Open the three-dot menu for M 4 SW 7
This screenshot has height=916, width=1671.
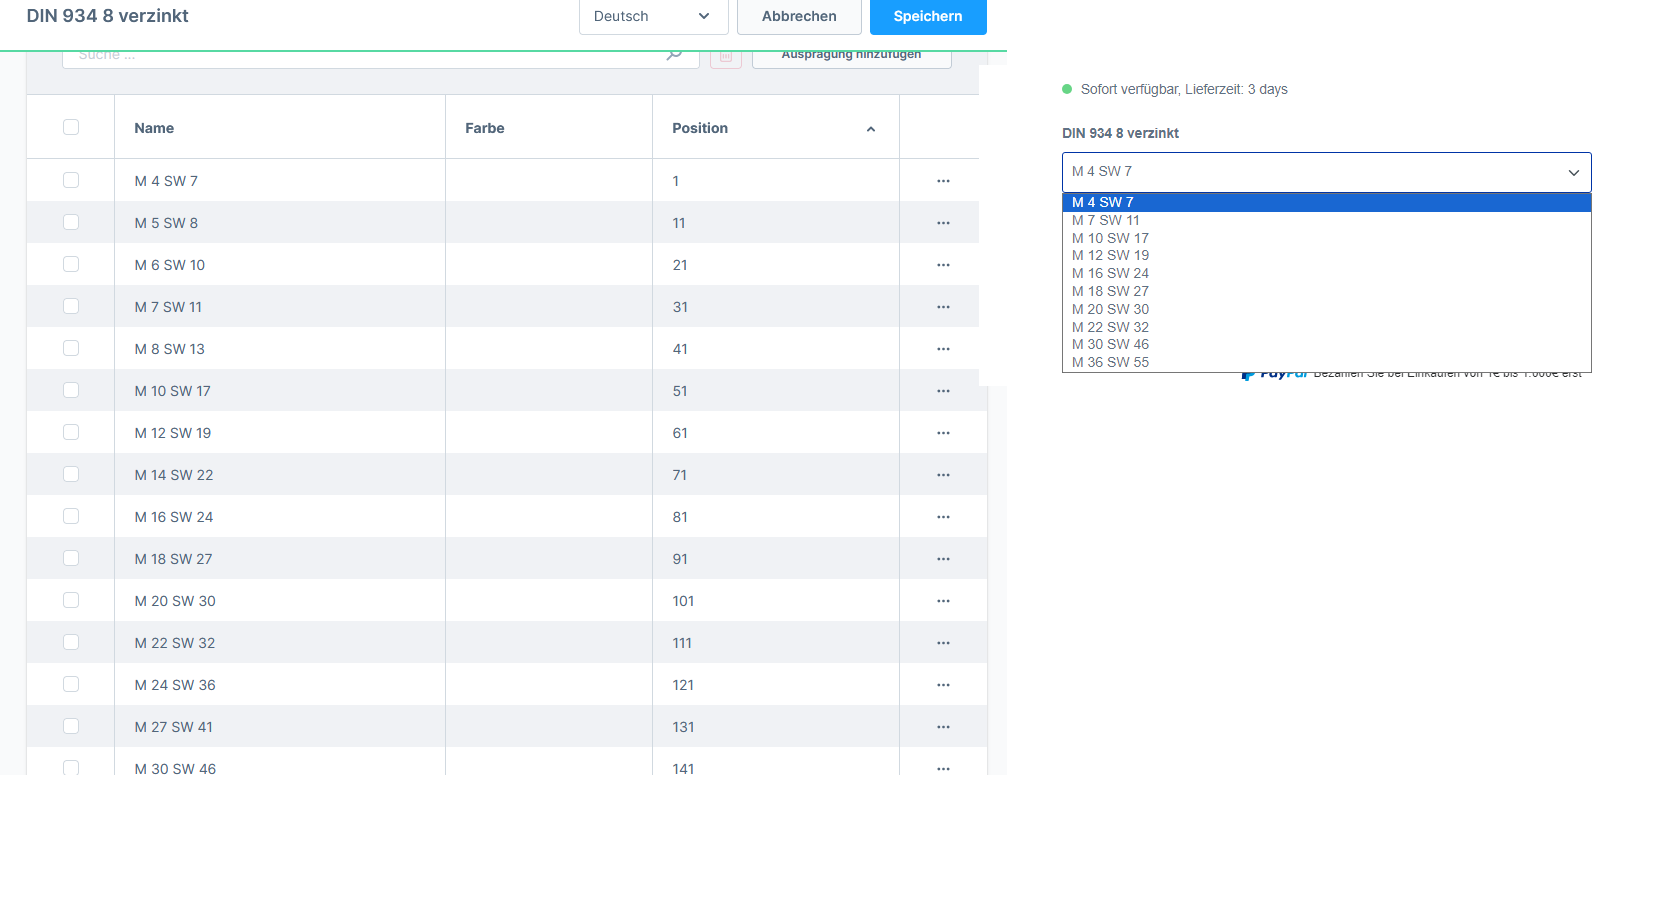click(943, 181)
